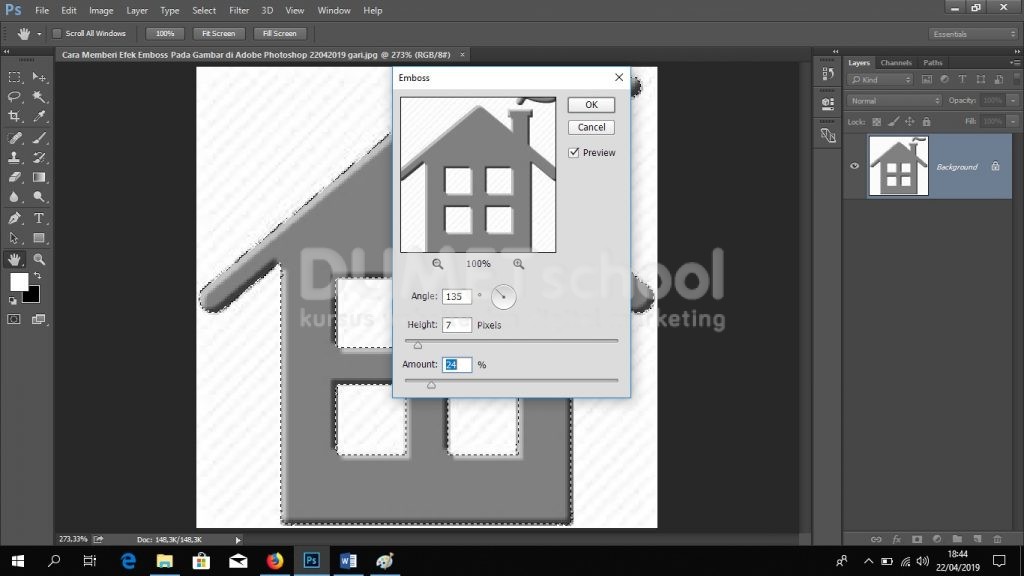This screenshot has width=1024, height=576.
Task: Select the Horizontal Type tool
Action: pyautogui.click(x=39, y=218)
